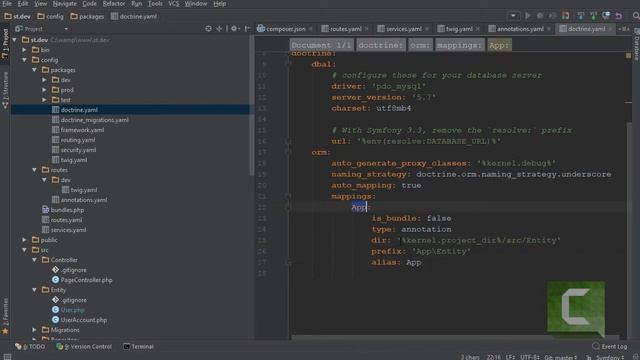The image size is (640, 360).
Task: Open the Terminal tool window
Action: (139, 347)
